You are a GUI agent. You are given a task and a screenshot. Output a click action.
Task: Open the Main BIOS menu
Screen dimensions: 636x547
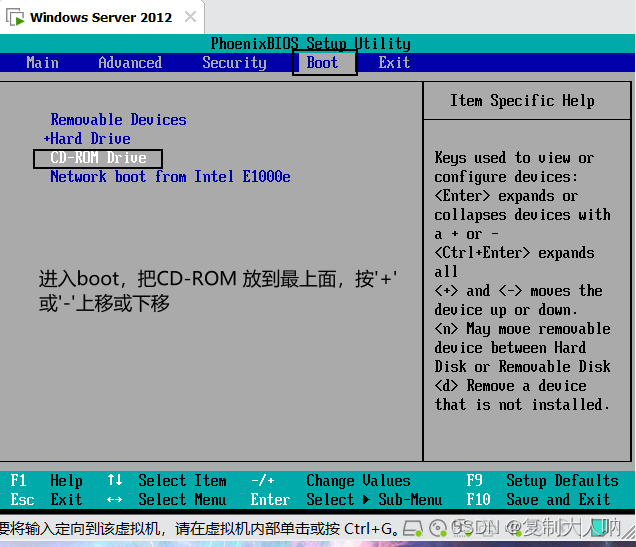(42, 63)
